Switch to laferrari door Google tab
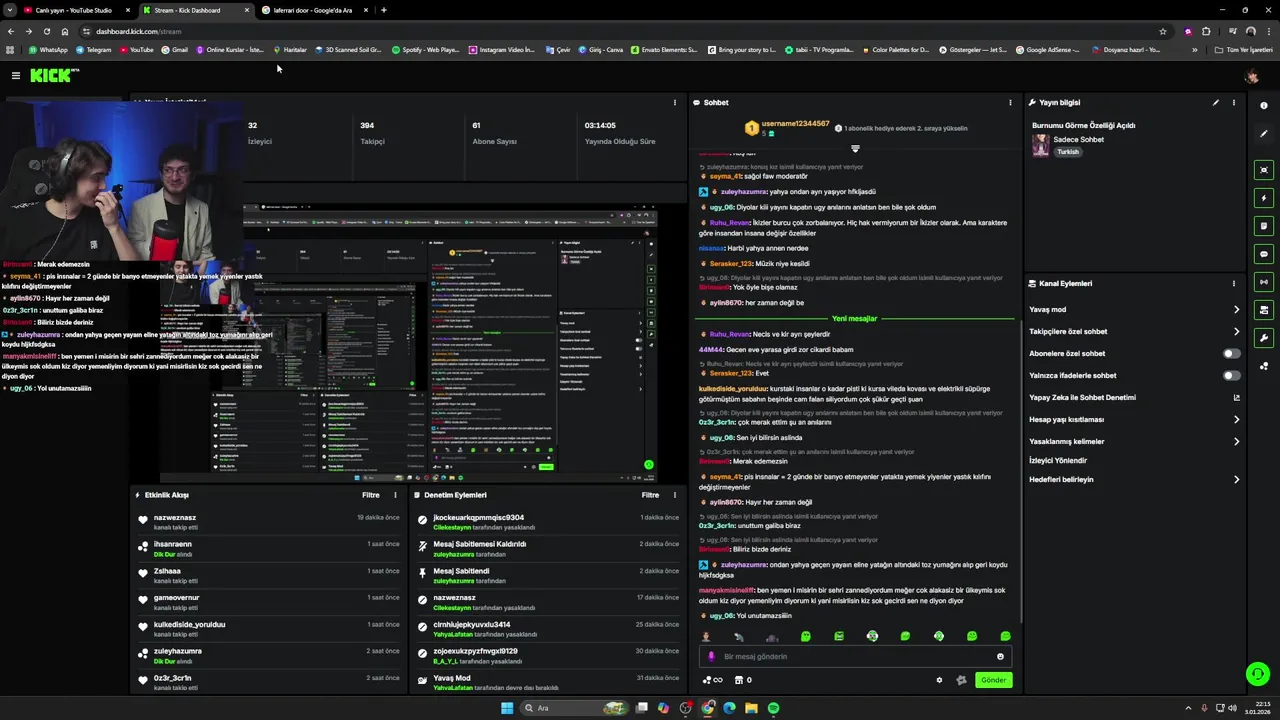Image resolution: width=1280 pixels, height=720 pixels. pos(313,10)
